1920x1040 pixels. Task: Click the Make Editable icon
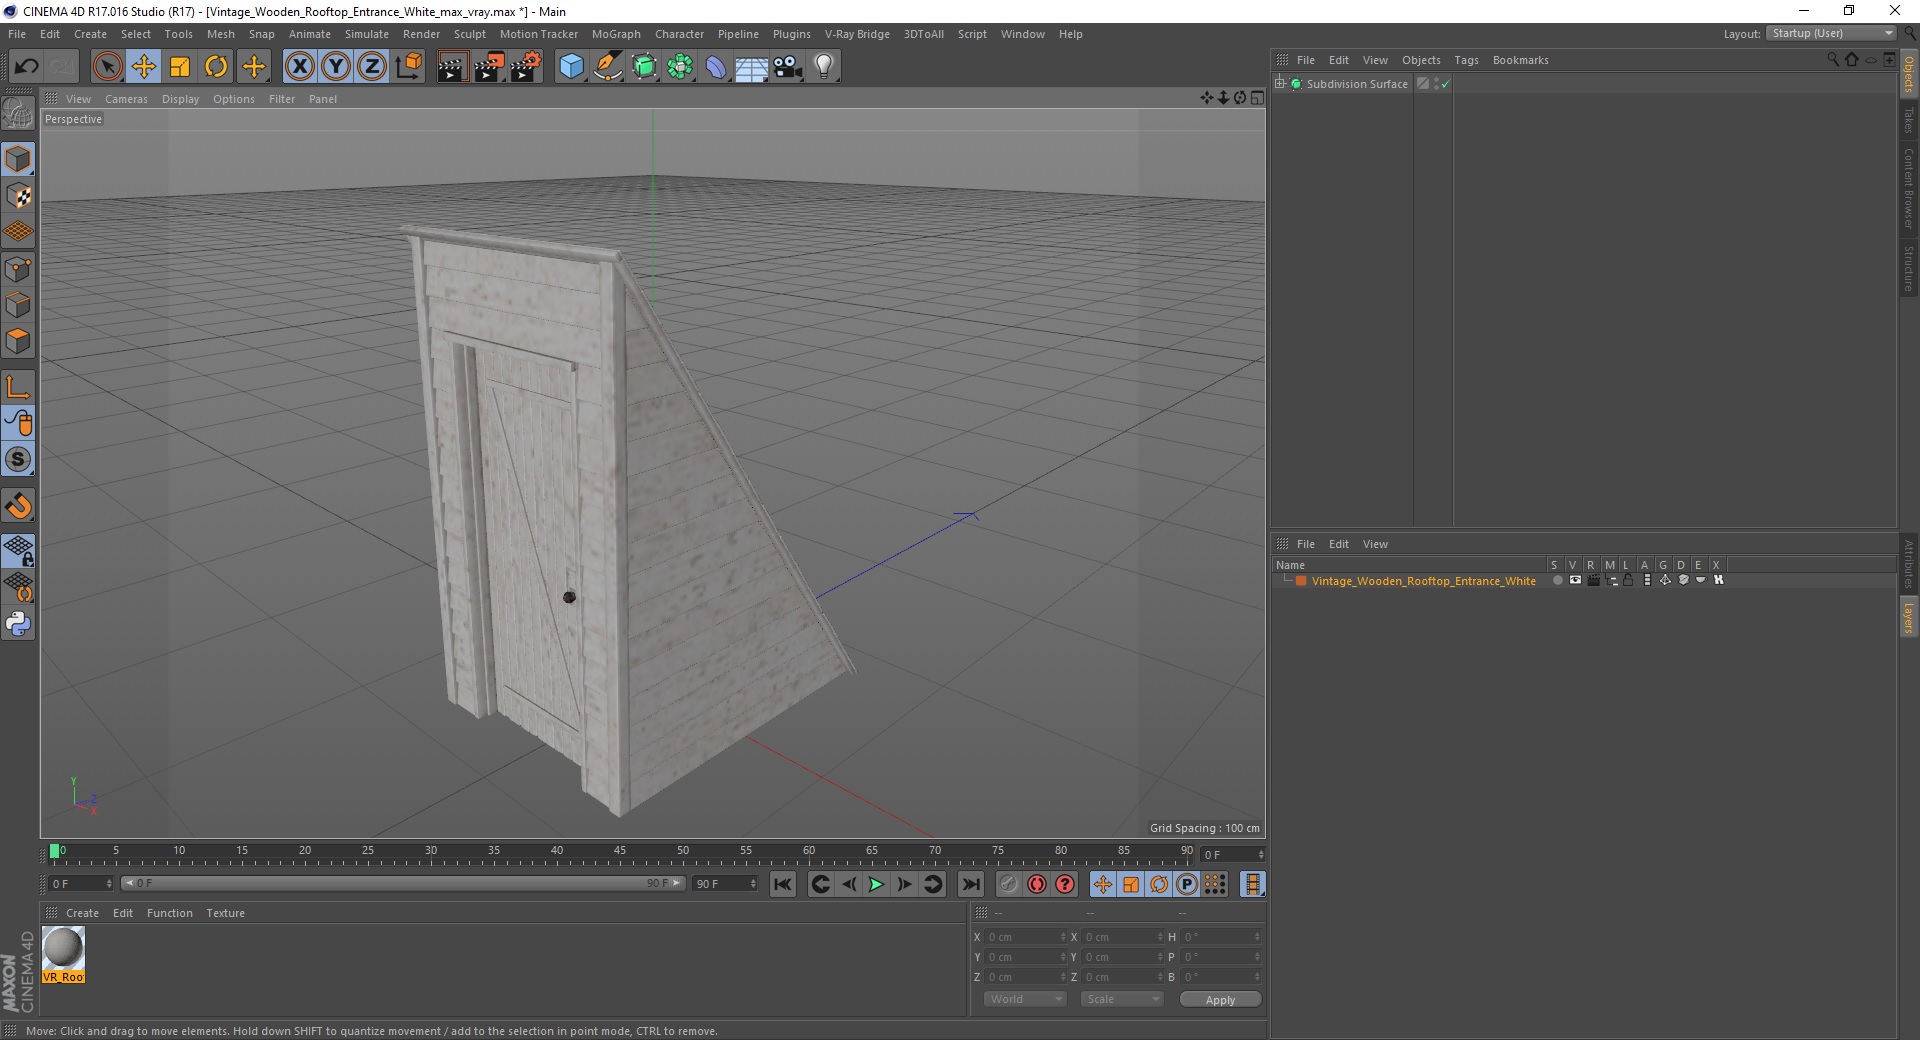click(18, 114)
